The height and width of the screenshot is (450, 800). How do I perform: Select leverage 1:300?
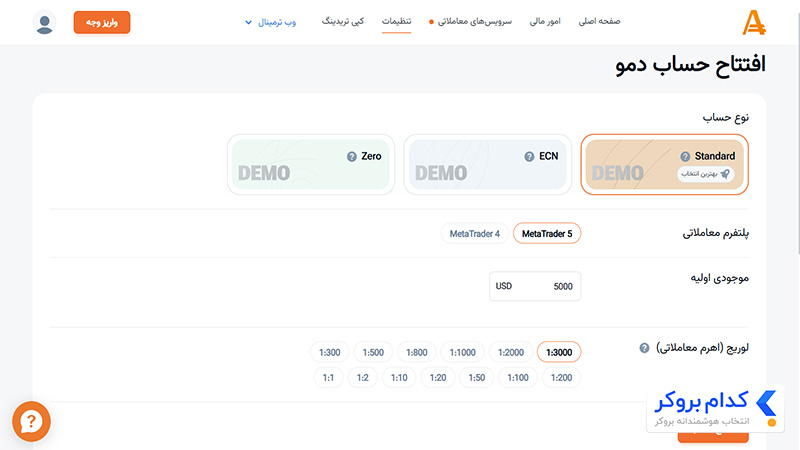click(330, 352)
